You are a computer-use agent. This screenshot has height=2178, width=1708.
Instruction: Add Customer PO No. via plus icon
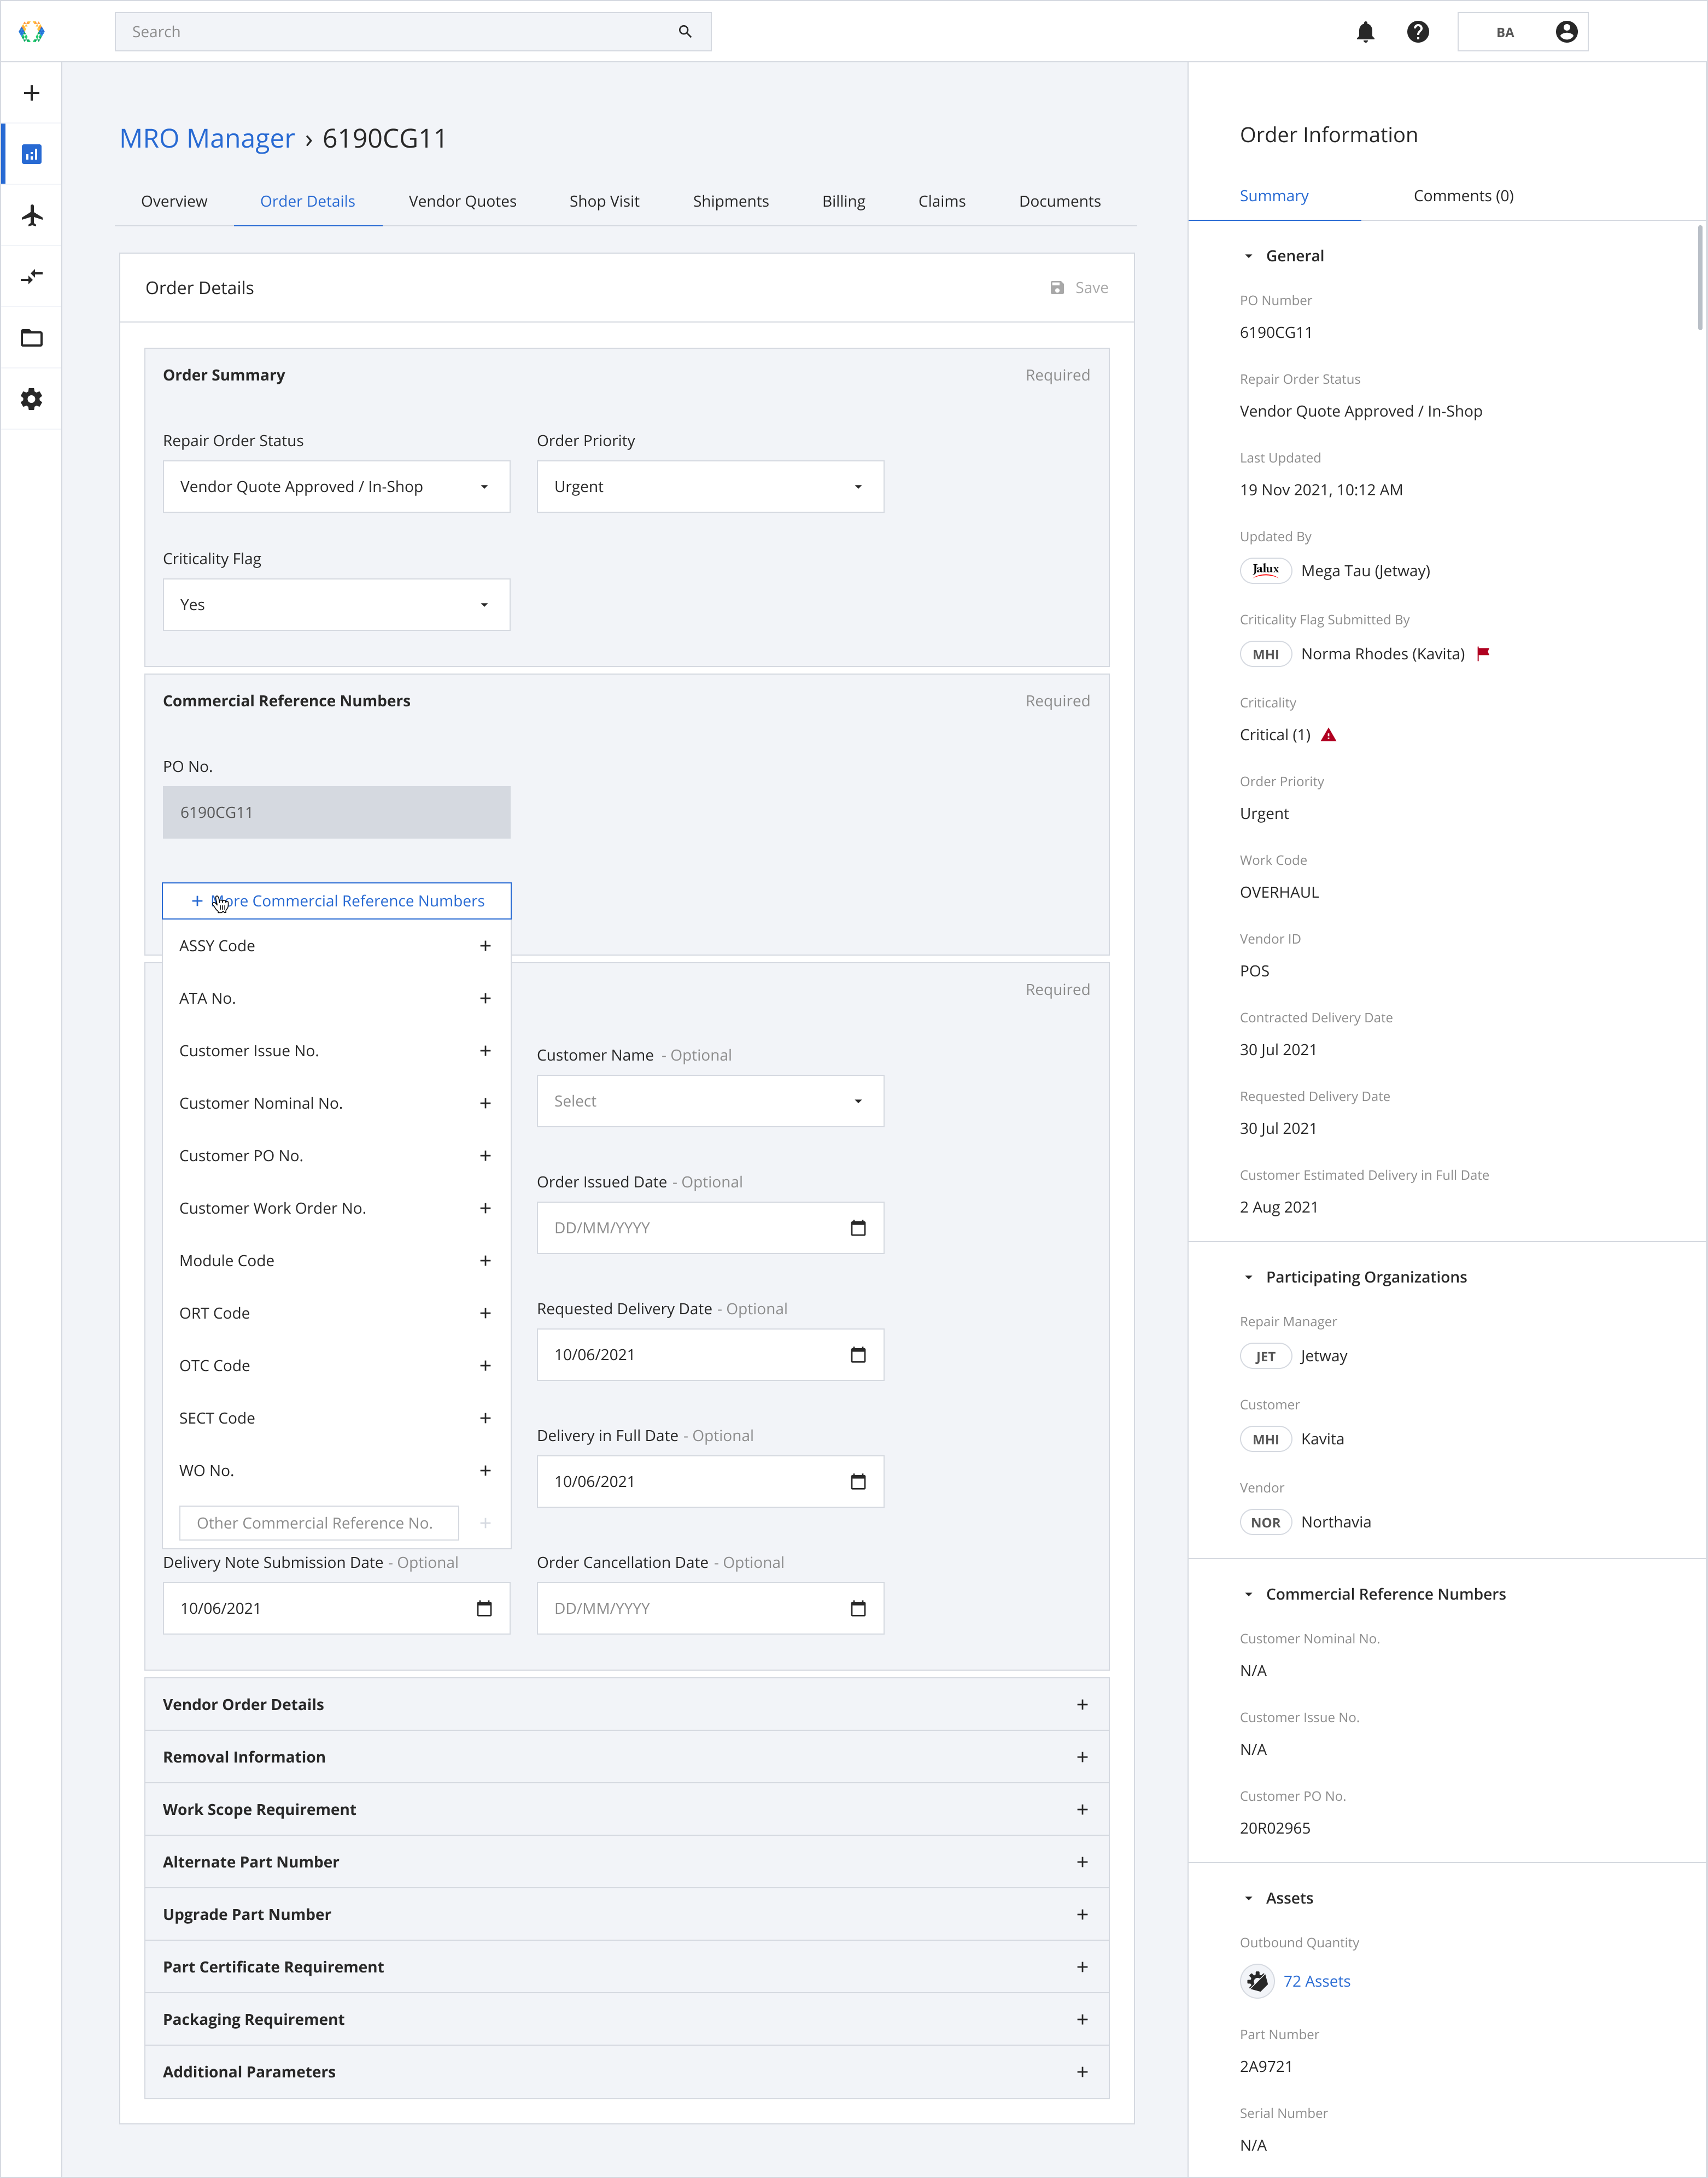(485, 1156)
